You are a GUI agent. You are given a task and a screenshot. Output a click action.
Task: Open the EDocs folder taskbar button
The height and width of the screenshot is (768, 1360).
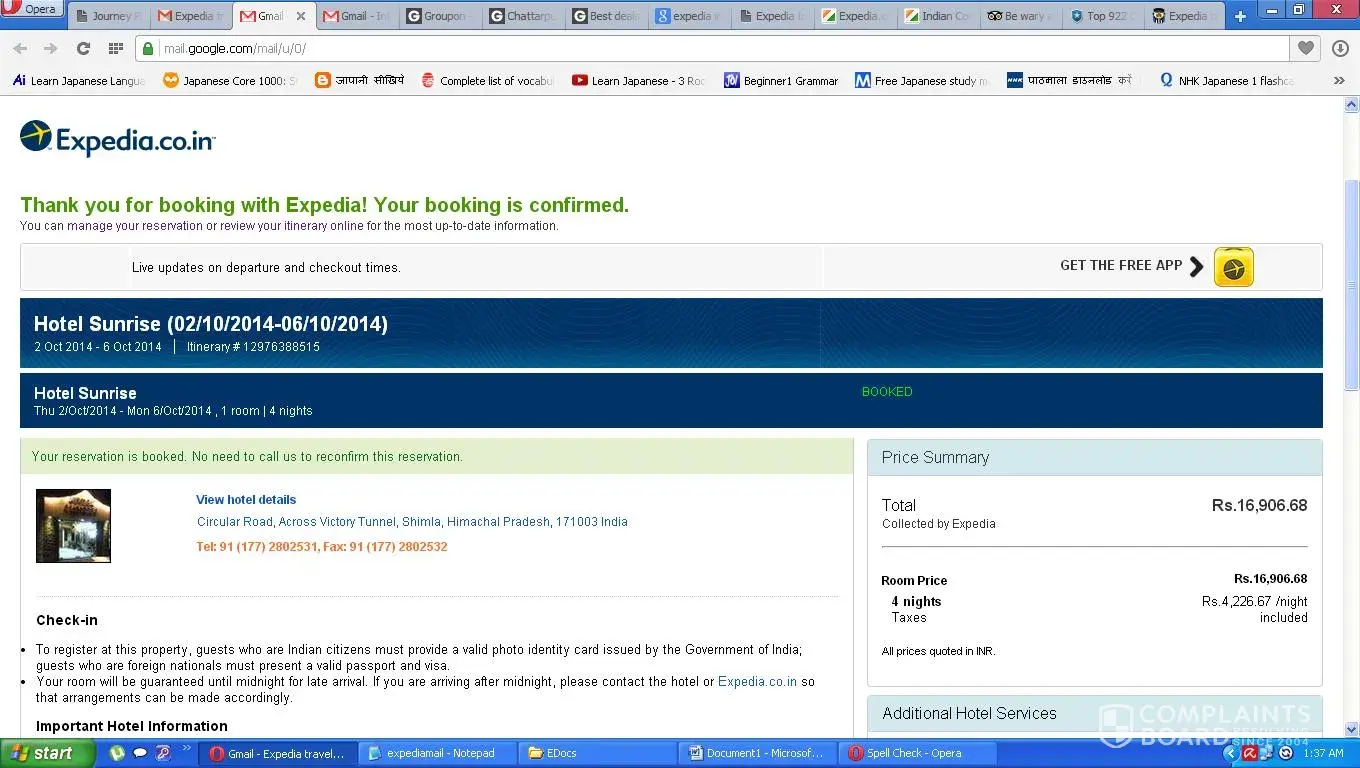[597, 753]
